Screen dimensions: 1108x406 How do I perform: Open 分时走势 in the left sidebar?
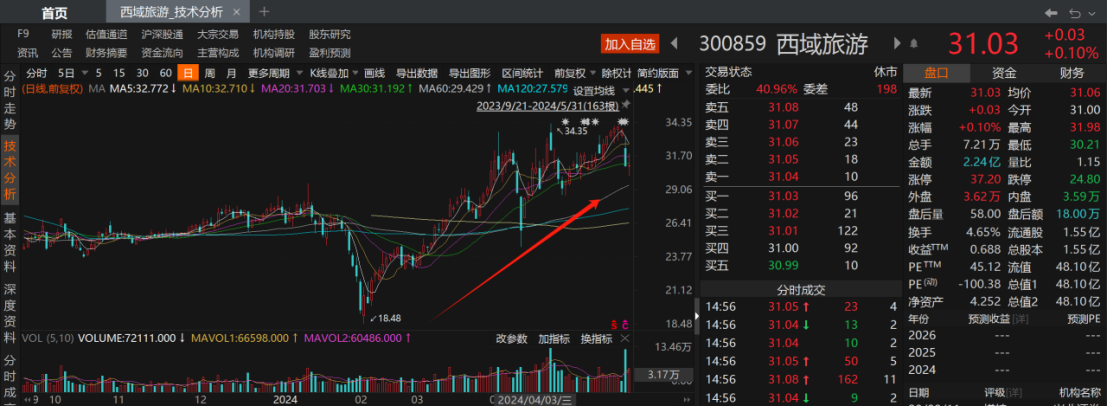11,100
